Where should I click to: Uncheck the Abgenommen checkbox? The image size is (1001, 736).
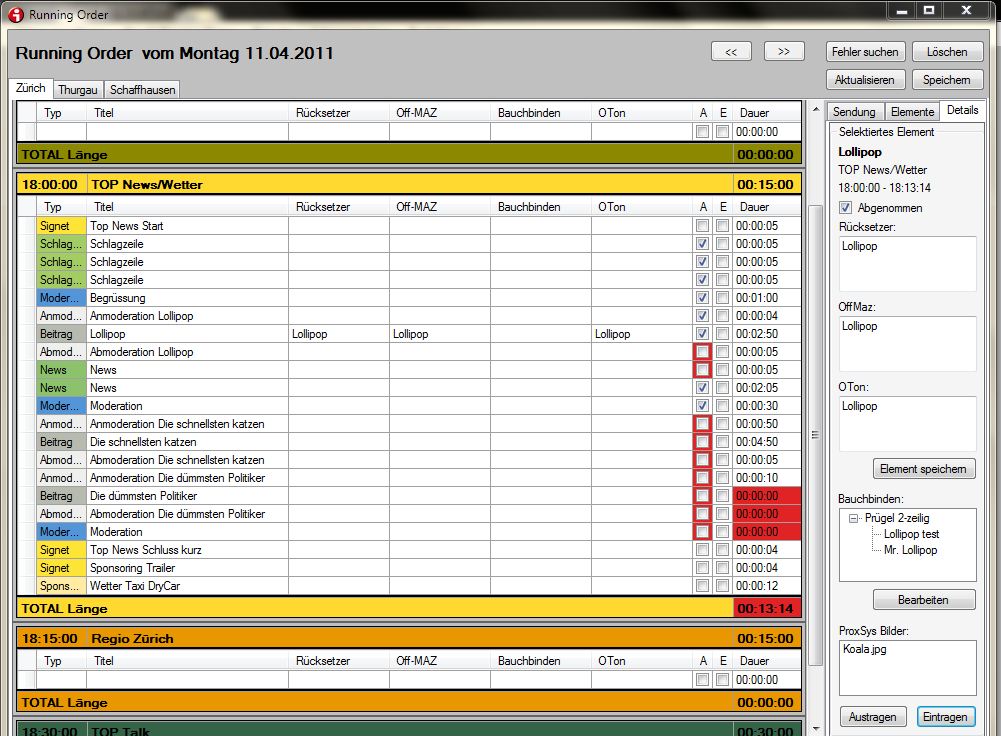pos(846,208)
